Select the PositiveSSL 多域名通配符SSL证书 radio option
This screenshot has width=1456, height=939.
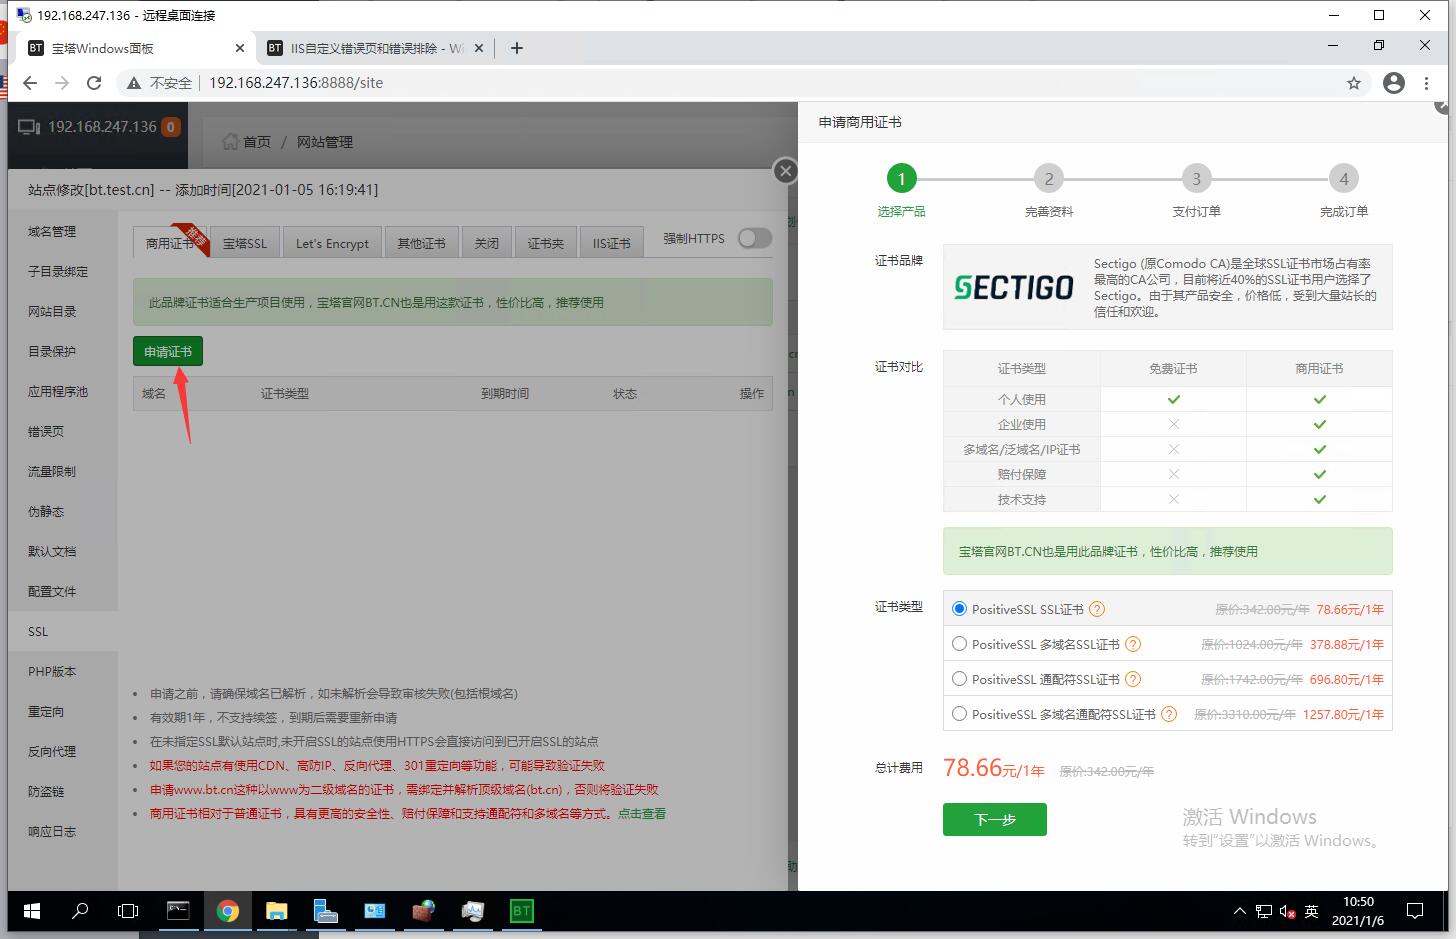(x=960, y=714)
